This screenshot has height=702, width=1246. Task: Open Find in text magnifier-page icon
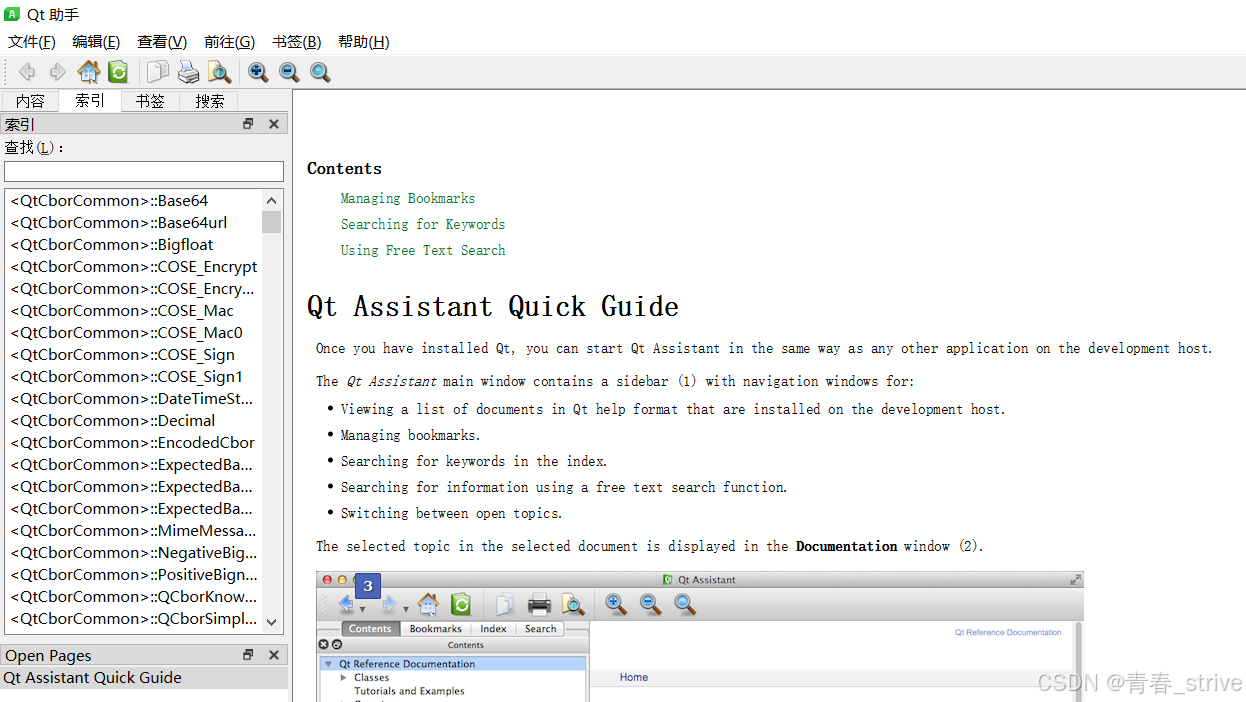[x=219, y=72]
